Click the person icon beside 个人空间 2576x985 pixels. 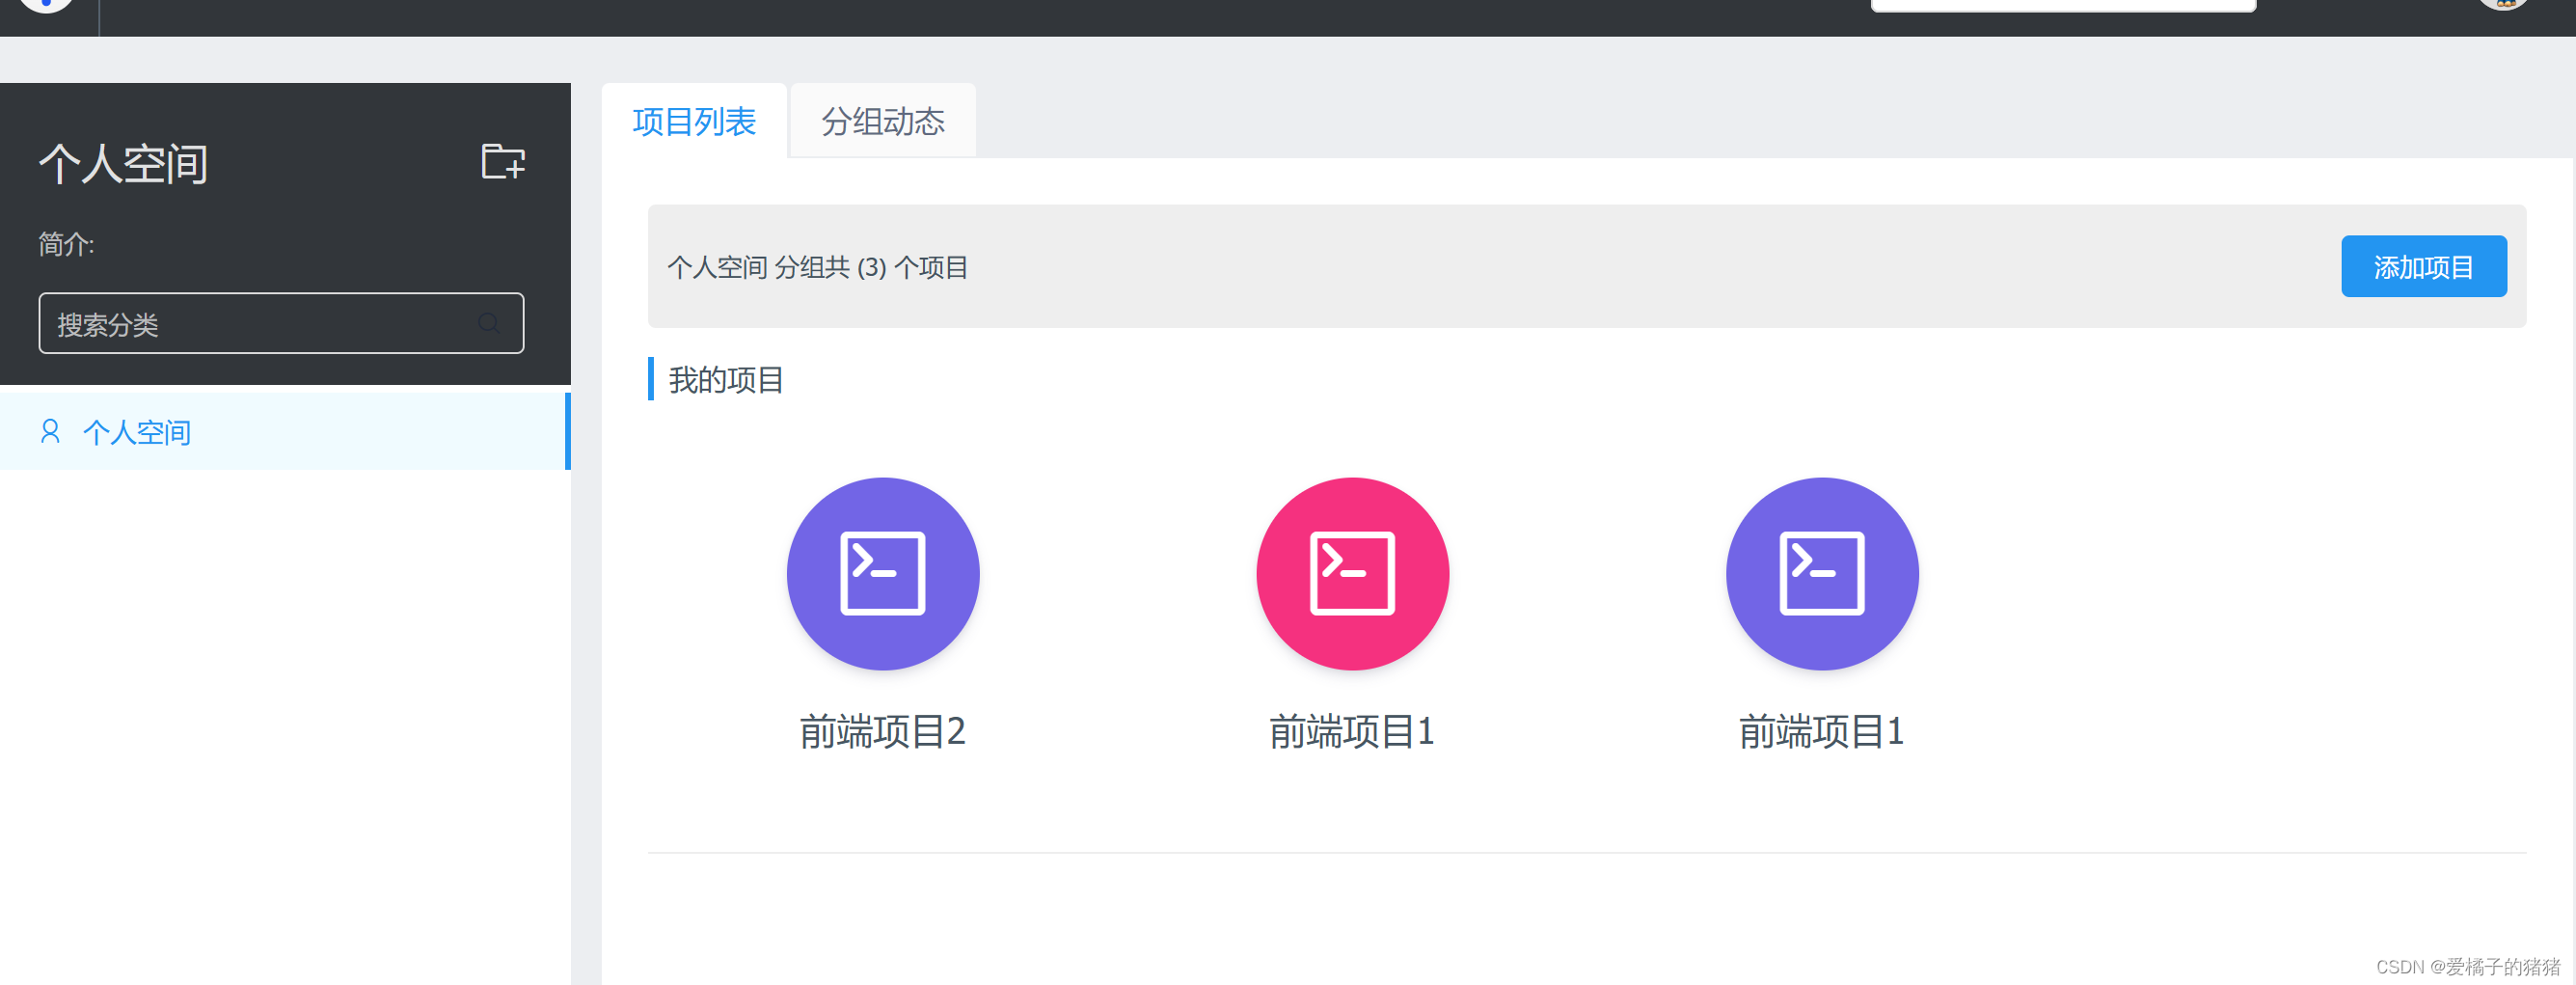point(50,431)
